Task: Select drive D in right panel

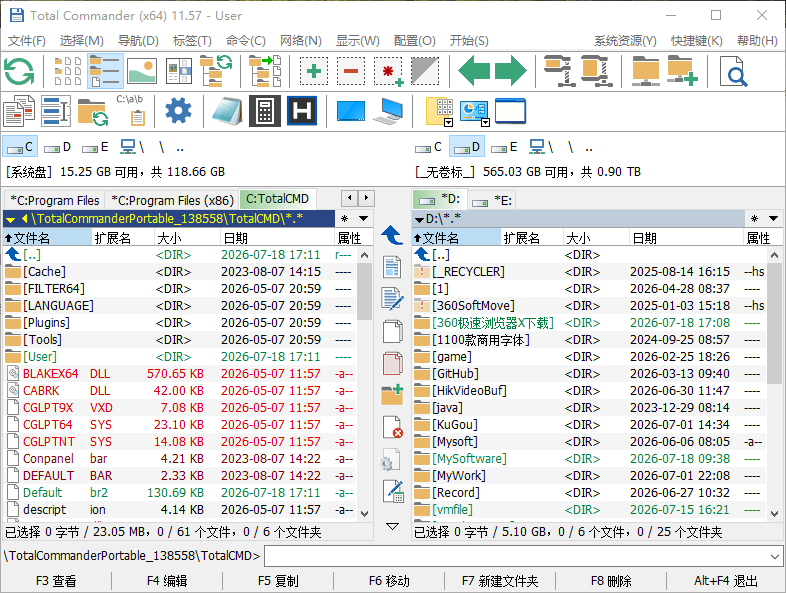Action: coord(467,147)
